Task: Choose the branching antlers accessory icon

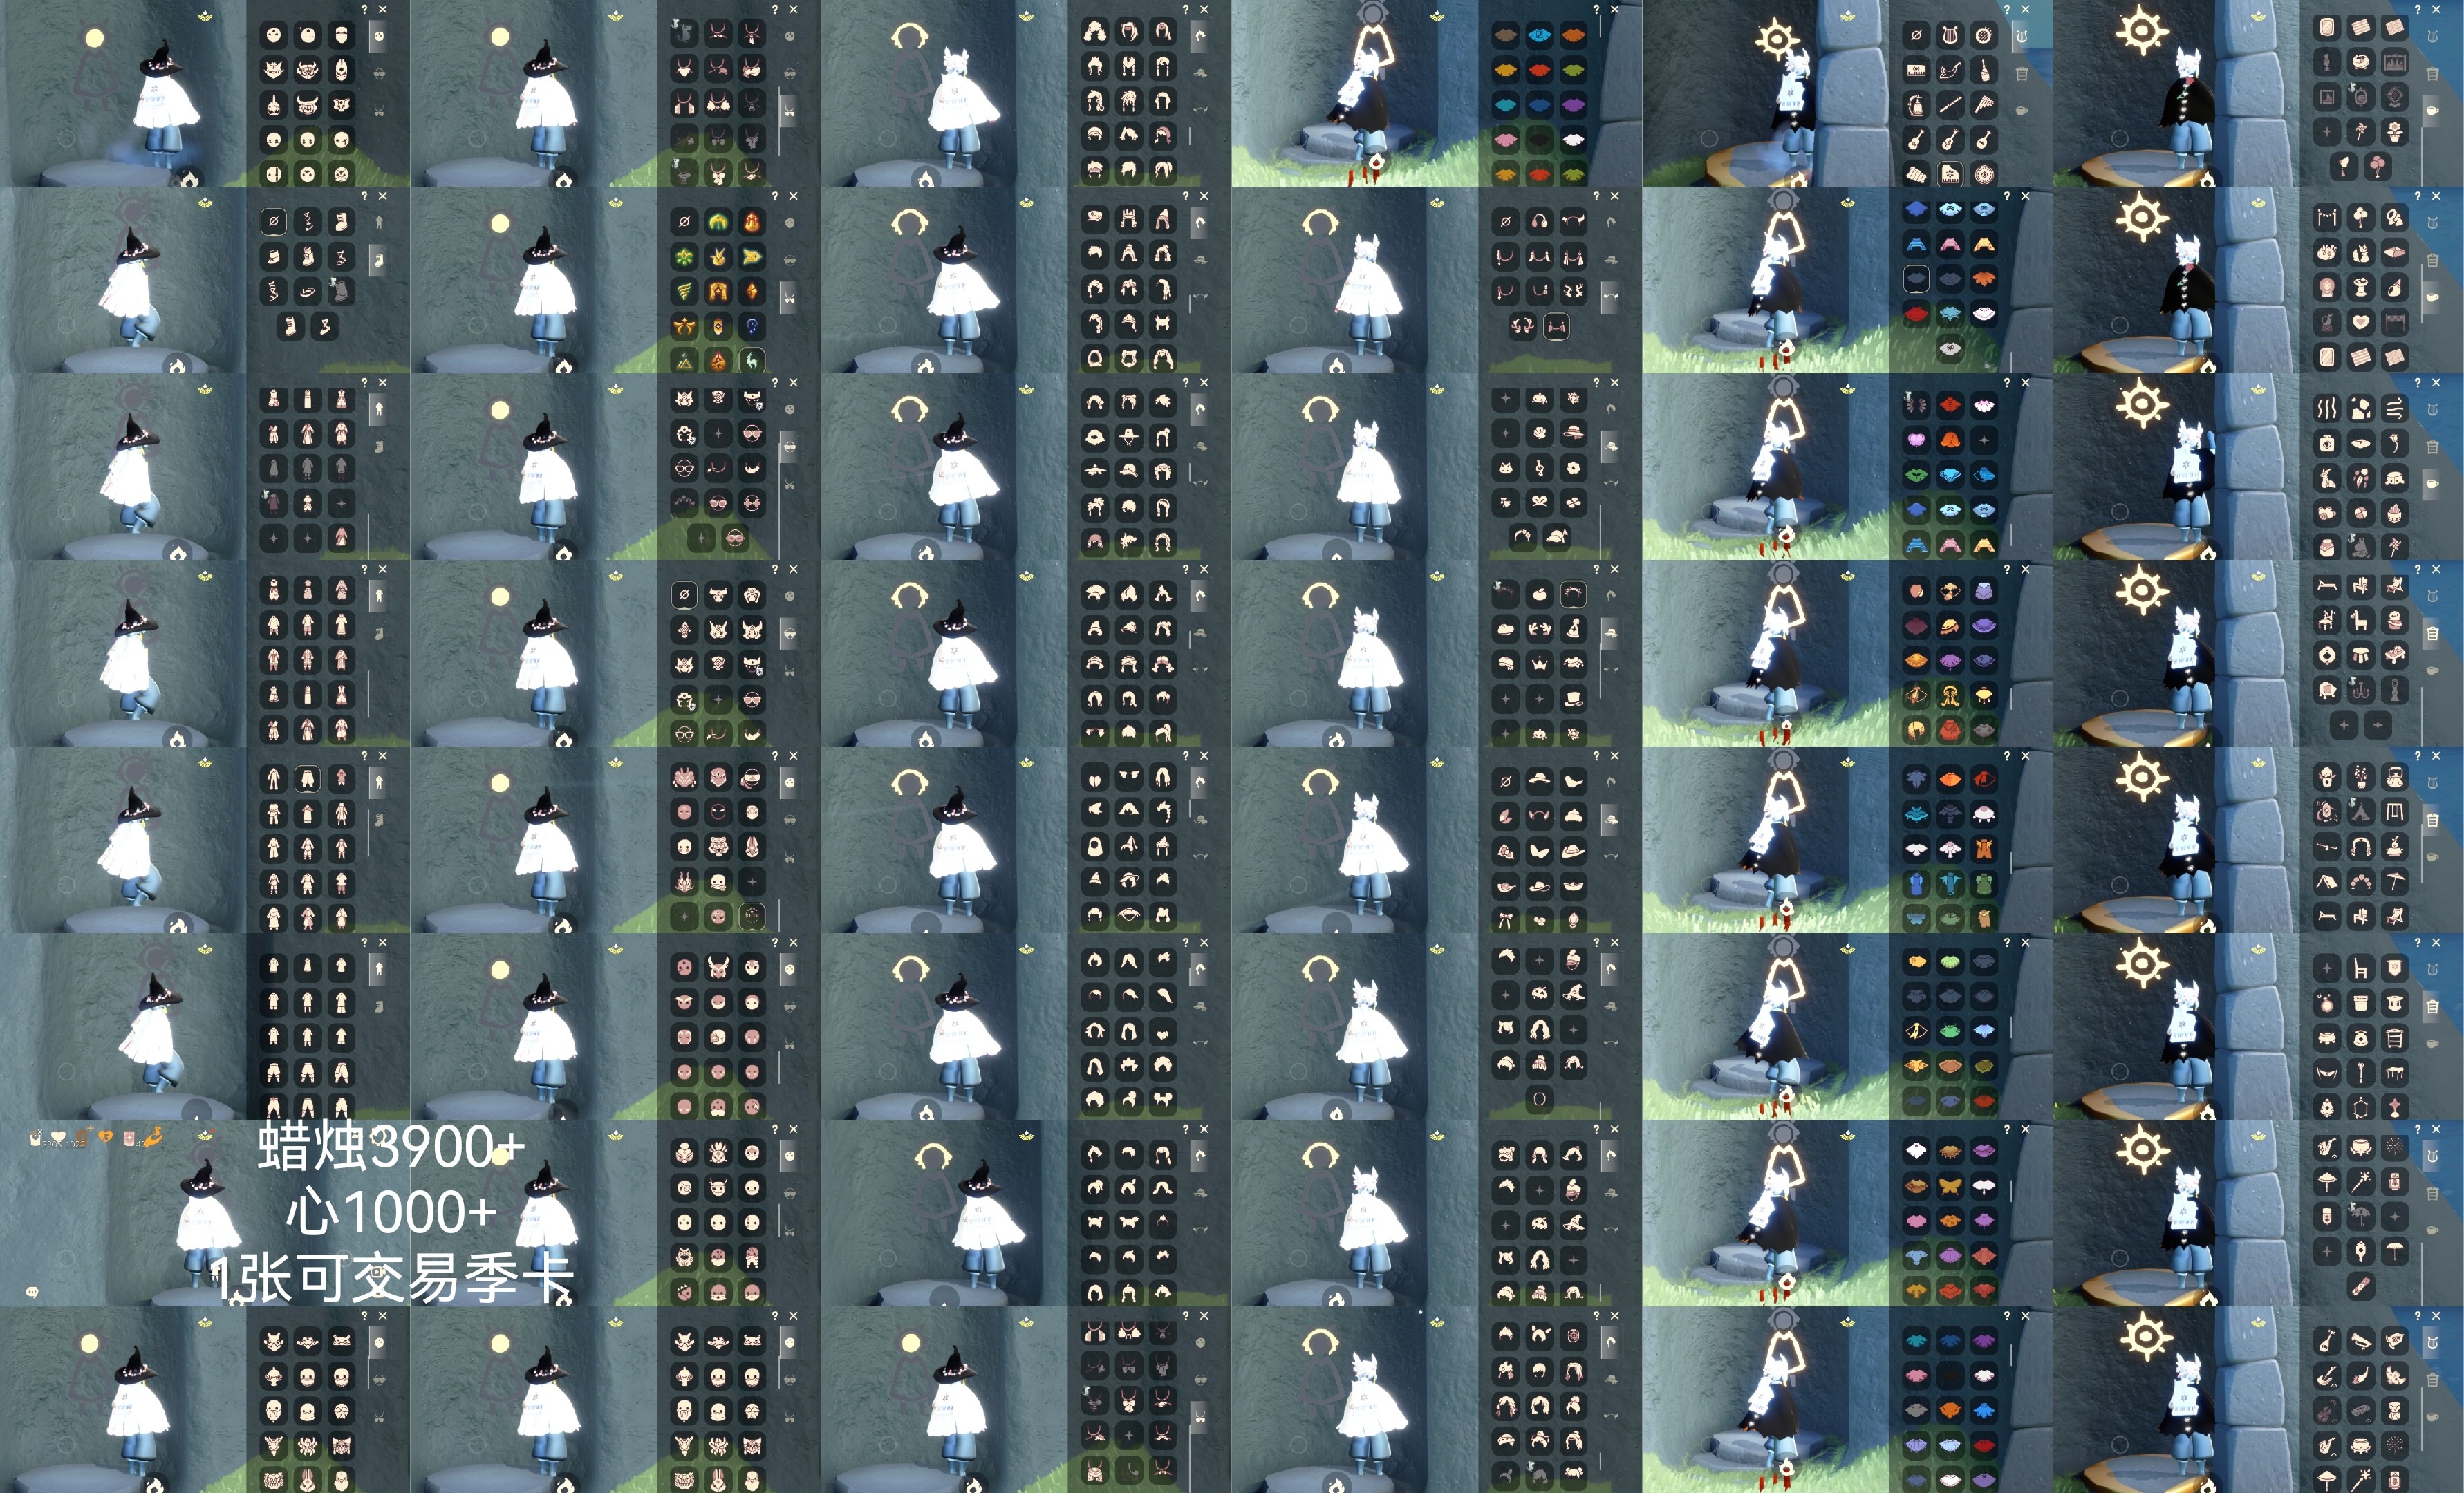Action: [1573, 291]
